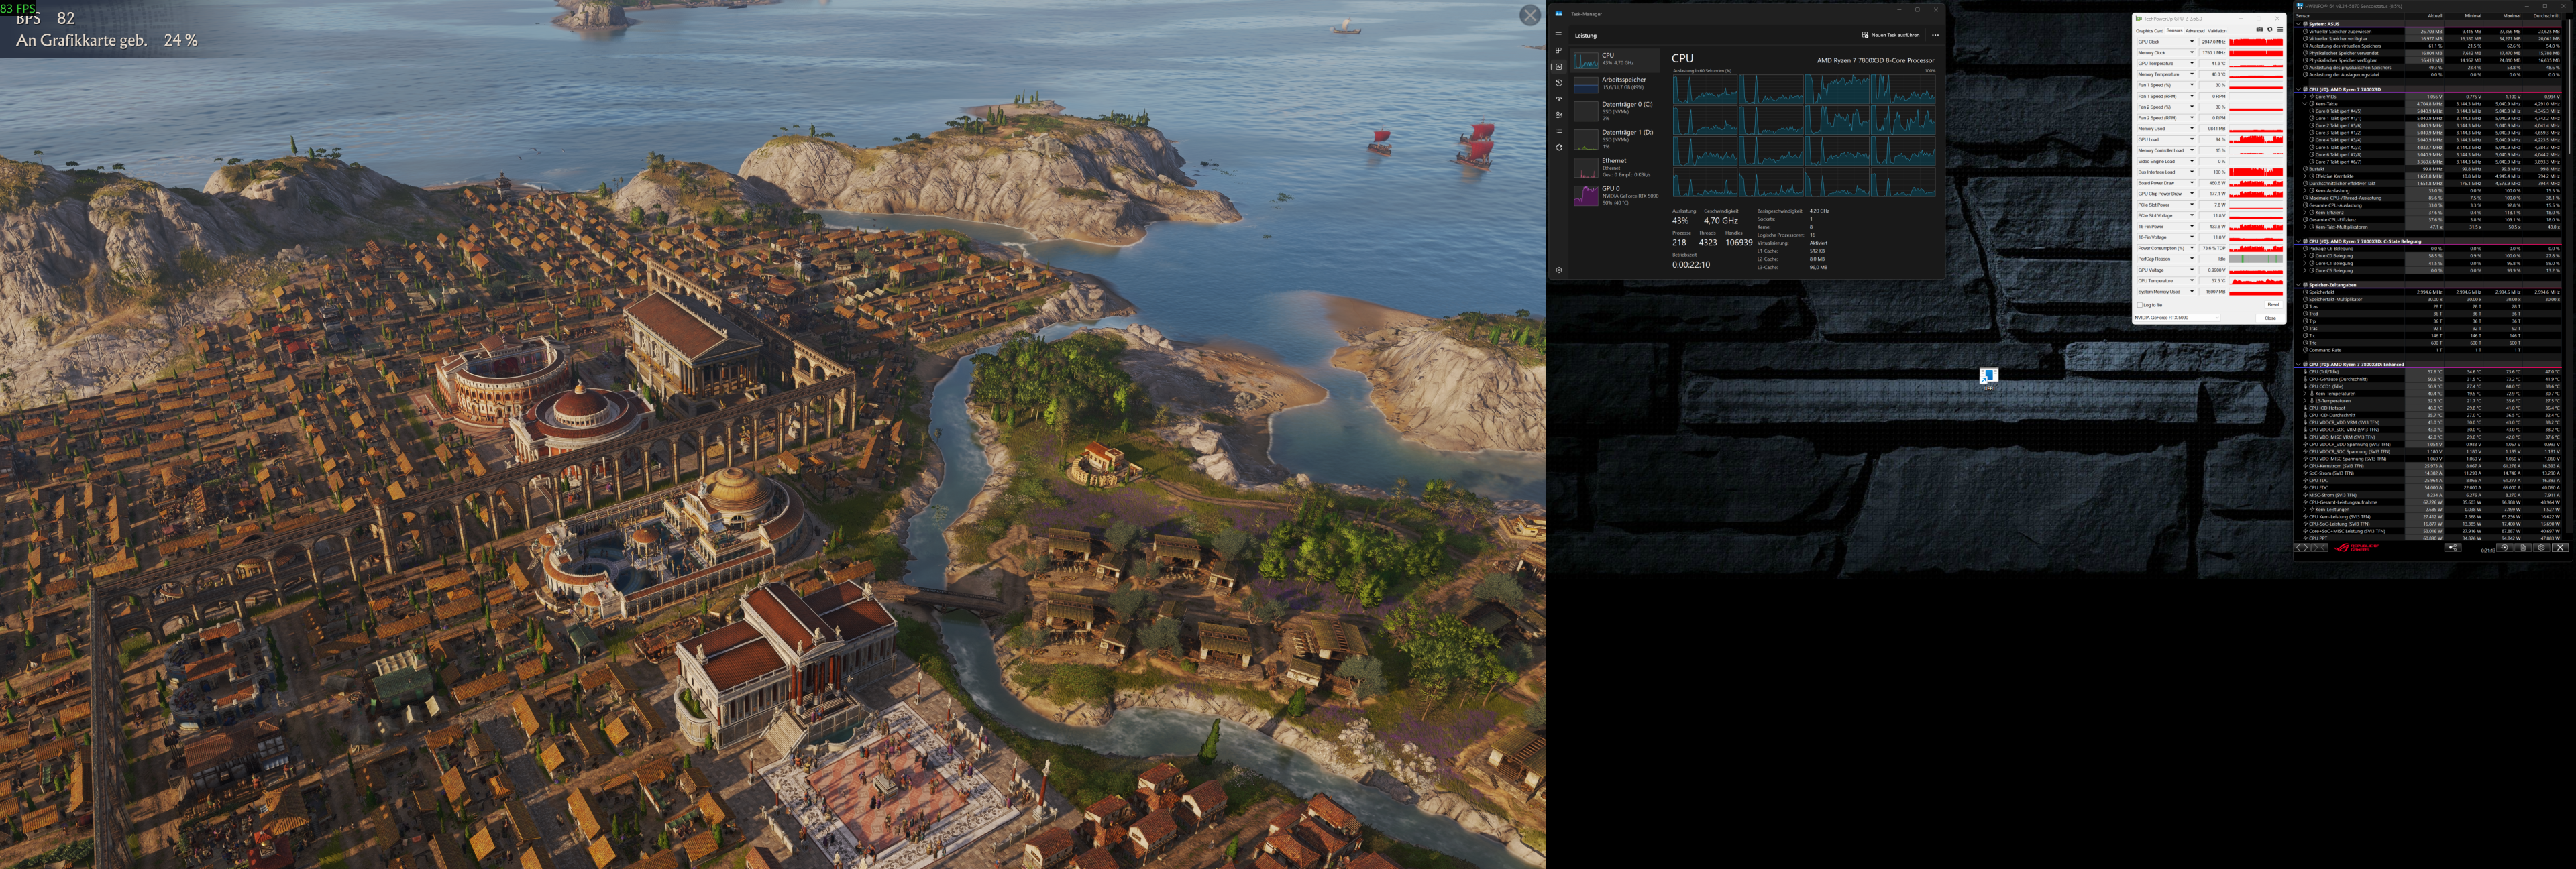Open the Services sidebar icon in Task Manager

pyautogui.click(x=1558, y=147)
